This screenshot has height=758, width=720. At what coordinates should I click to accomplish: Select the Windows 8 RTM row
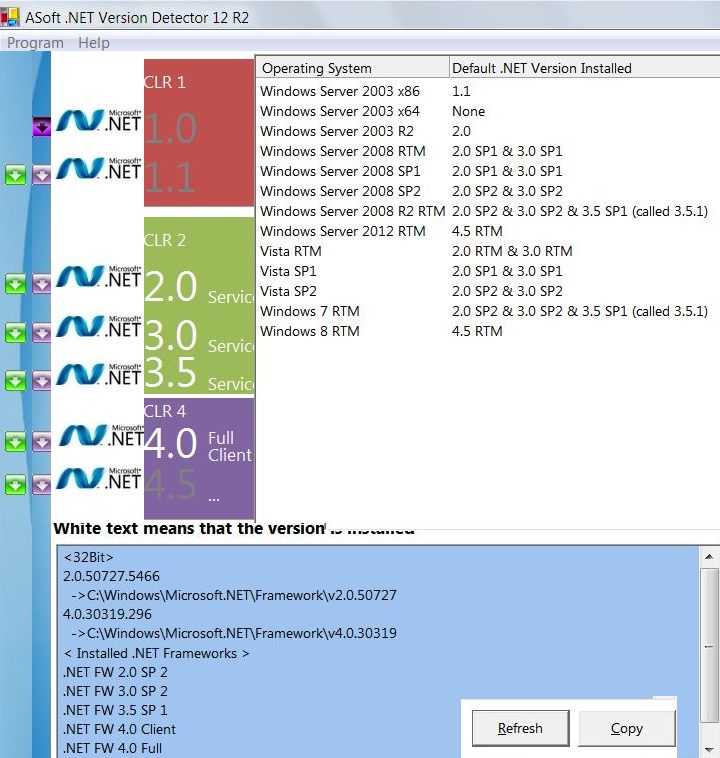(487, 331)
